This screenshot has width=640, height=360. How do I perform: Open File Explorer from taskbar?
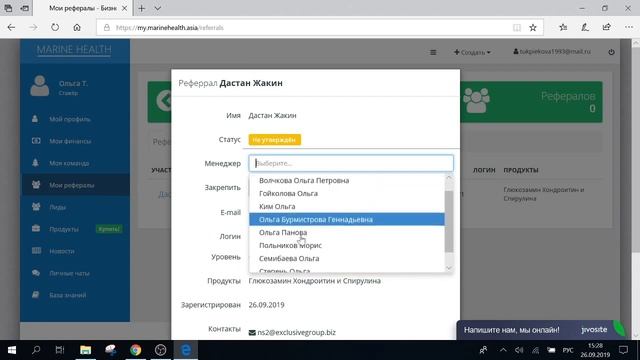coord(85,350)
